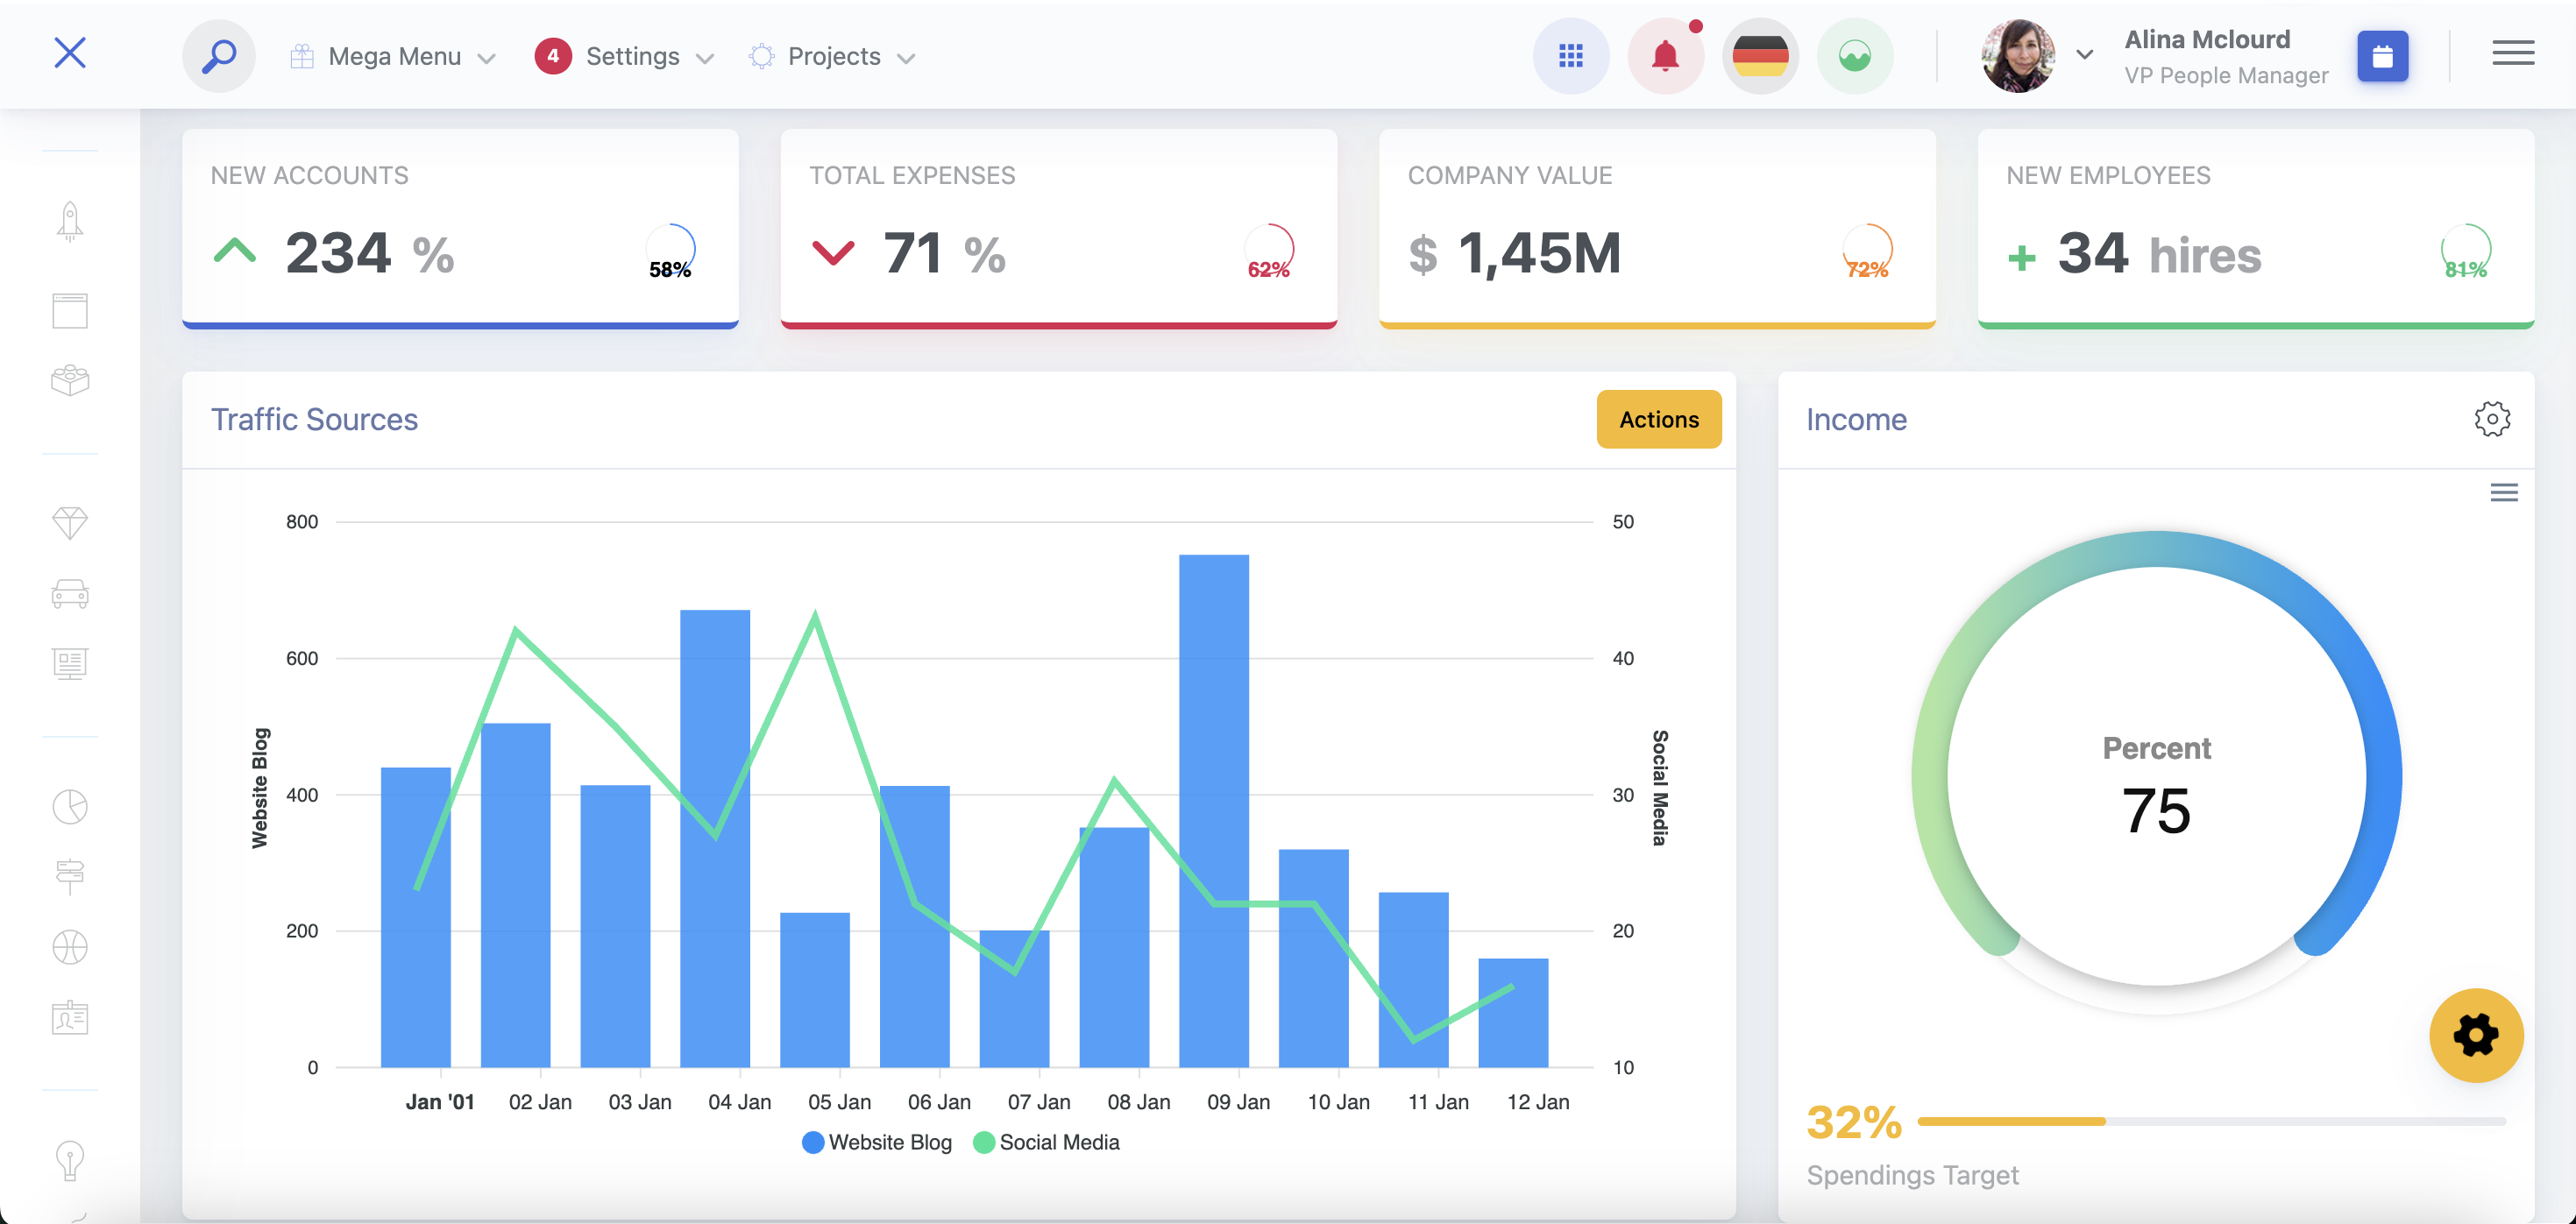Open the apps grid icon
The width and height of the screenshot is (2576, 1224).
tap(1570, 56)
